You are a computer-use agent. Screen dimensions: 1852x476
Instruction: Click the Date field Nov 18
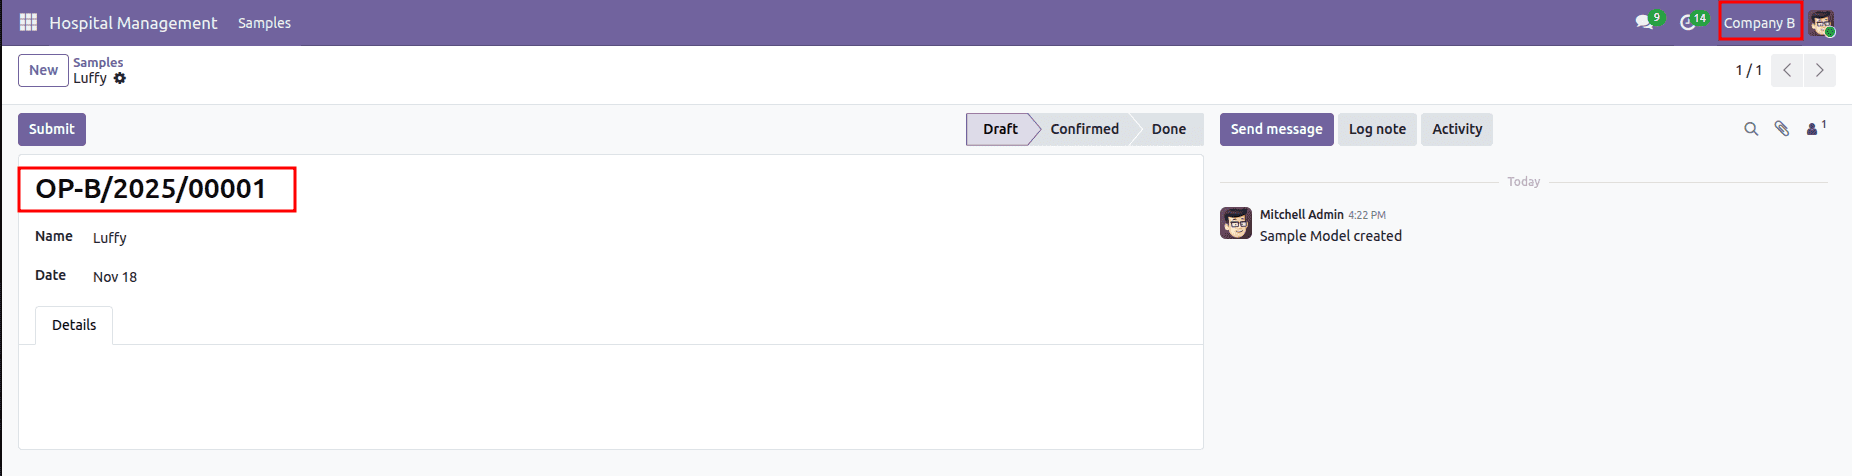point(115,277)
